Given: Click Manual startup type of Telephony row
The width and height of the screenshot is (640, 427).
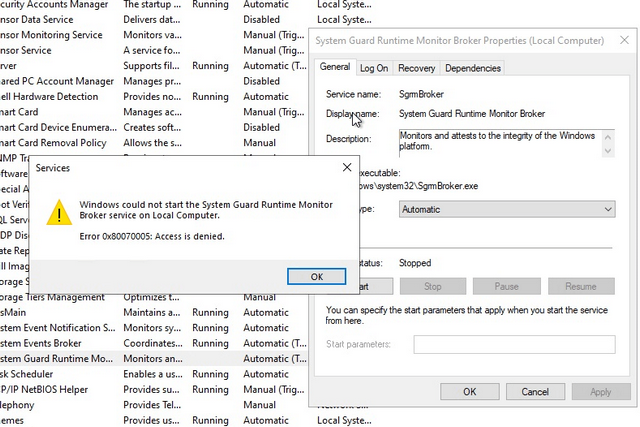Looking at the screenshot, I should click(260, 405).
